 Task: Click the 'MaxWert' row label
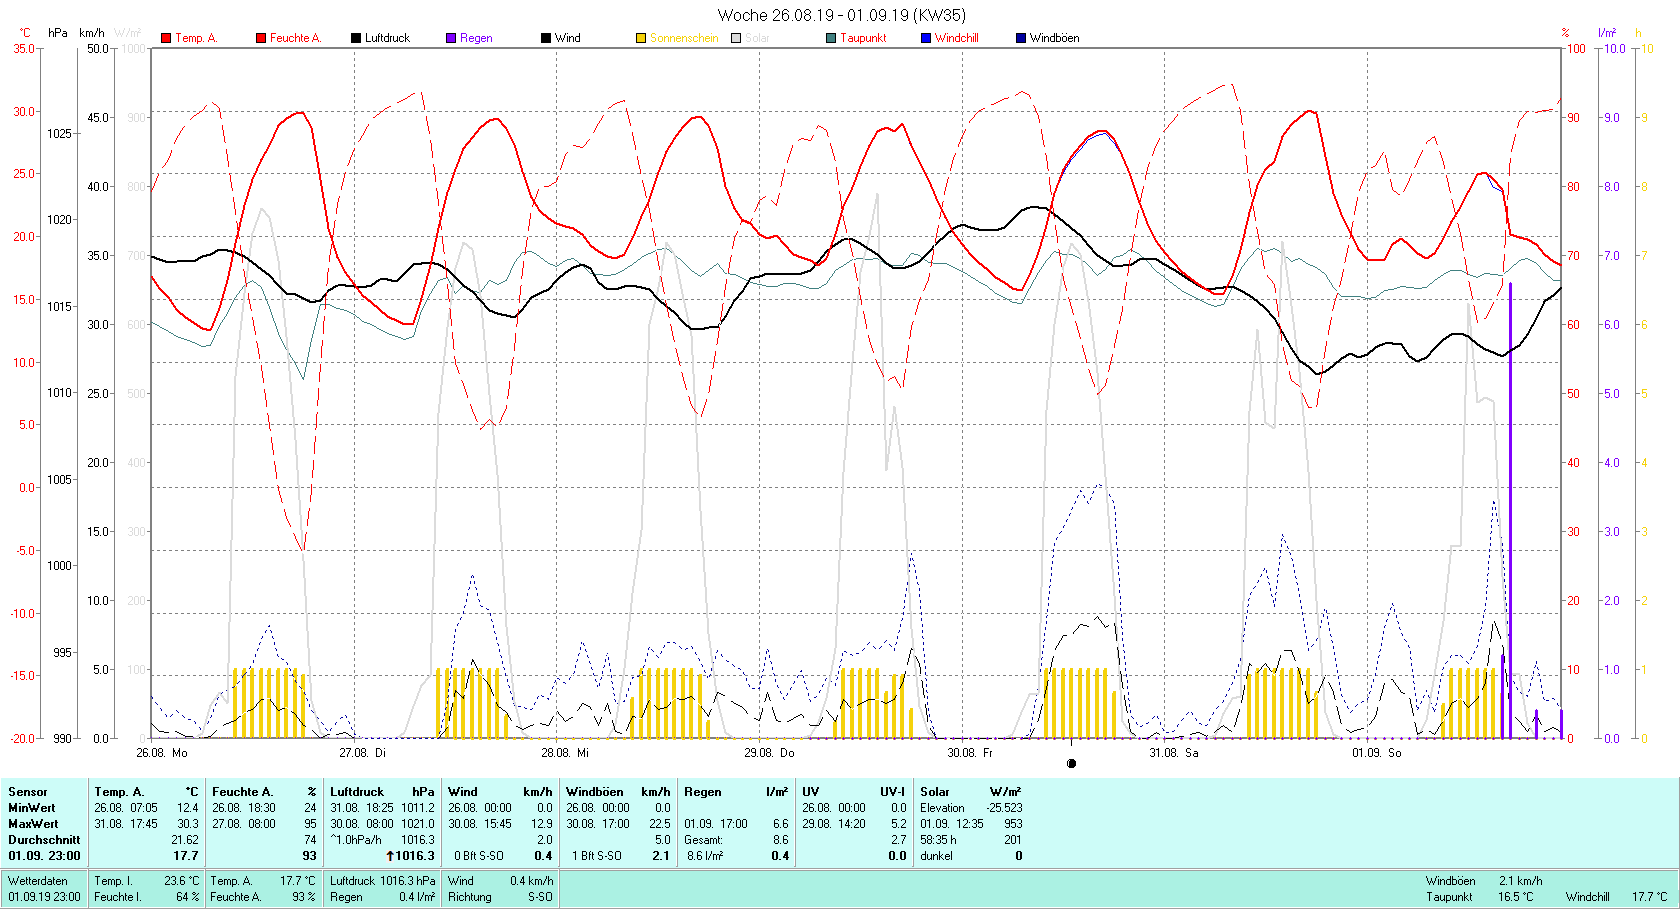coord(33,824)
